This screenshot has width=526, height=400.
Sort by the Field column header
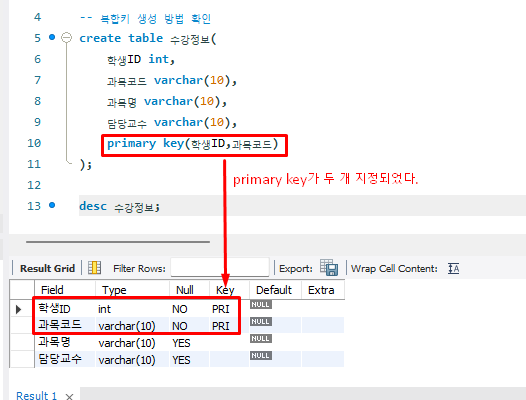[x=65, y=290]
